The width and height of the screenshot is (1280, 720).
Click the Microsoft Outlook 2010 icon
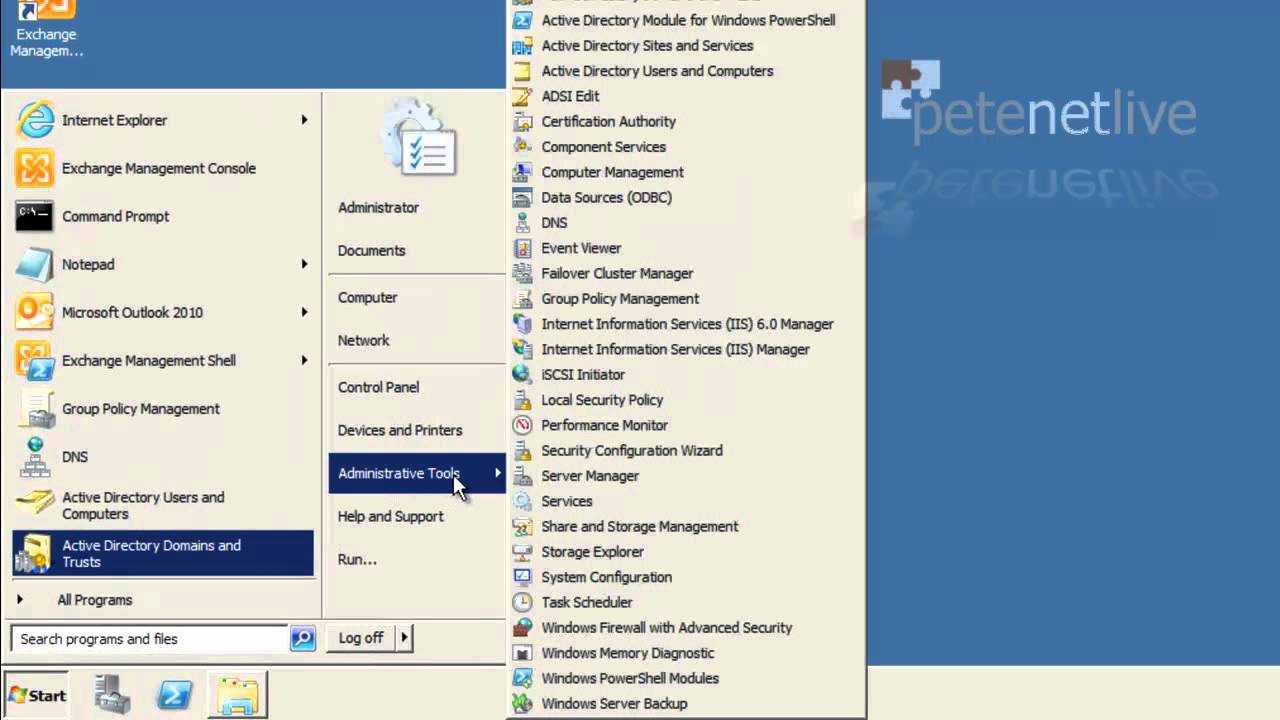[35, 312]
